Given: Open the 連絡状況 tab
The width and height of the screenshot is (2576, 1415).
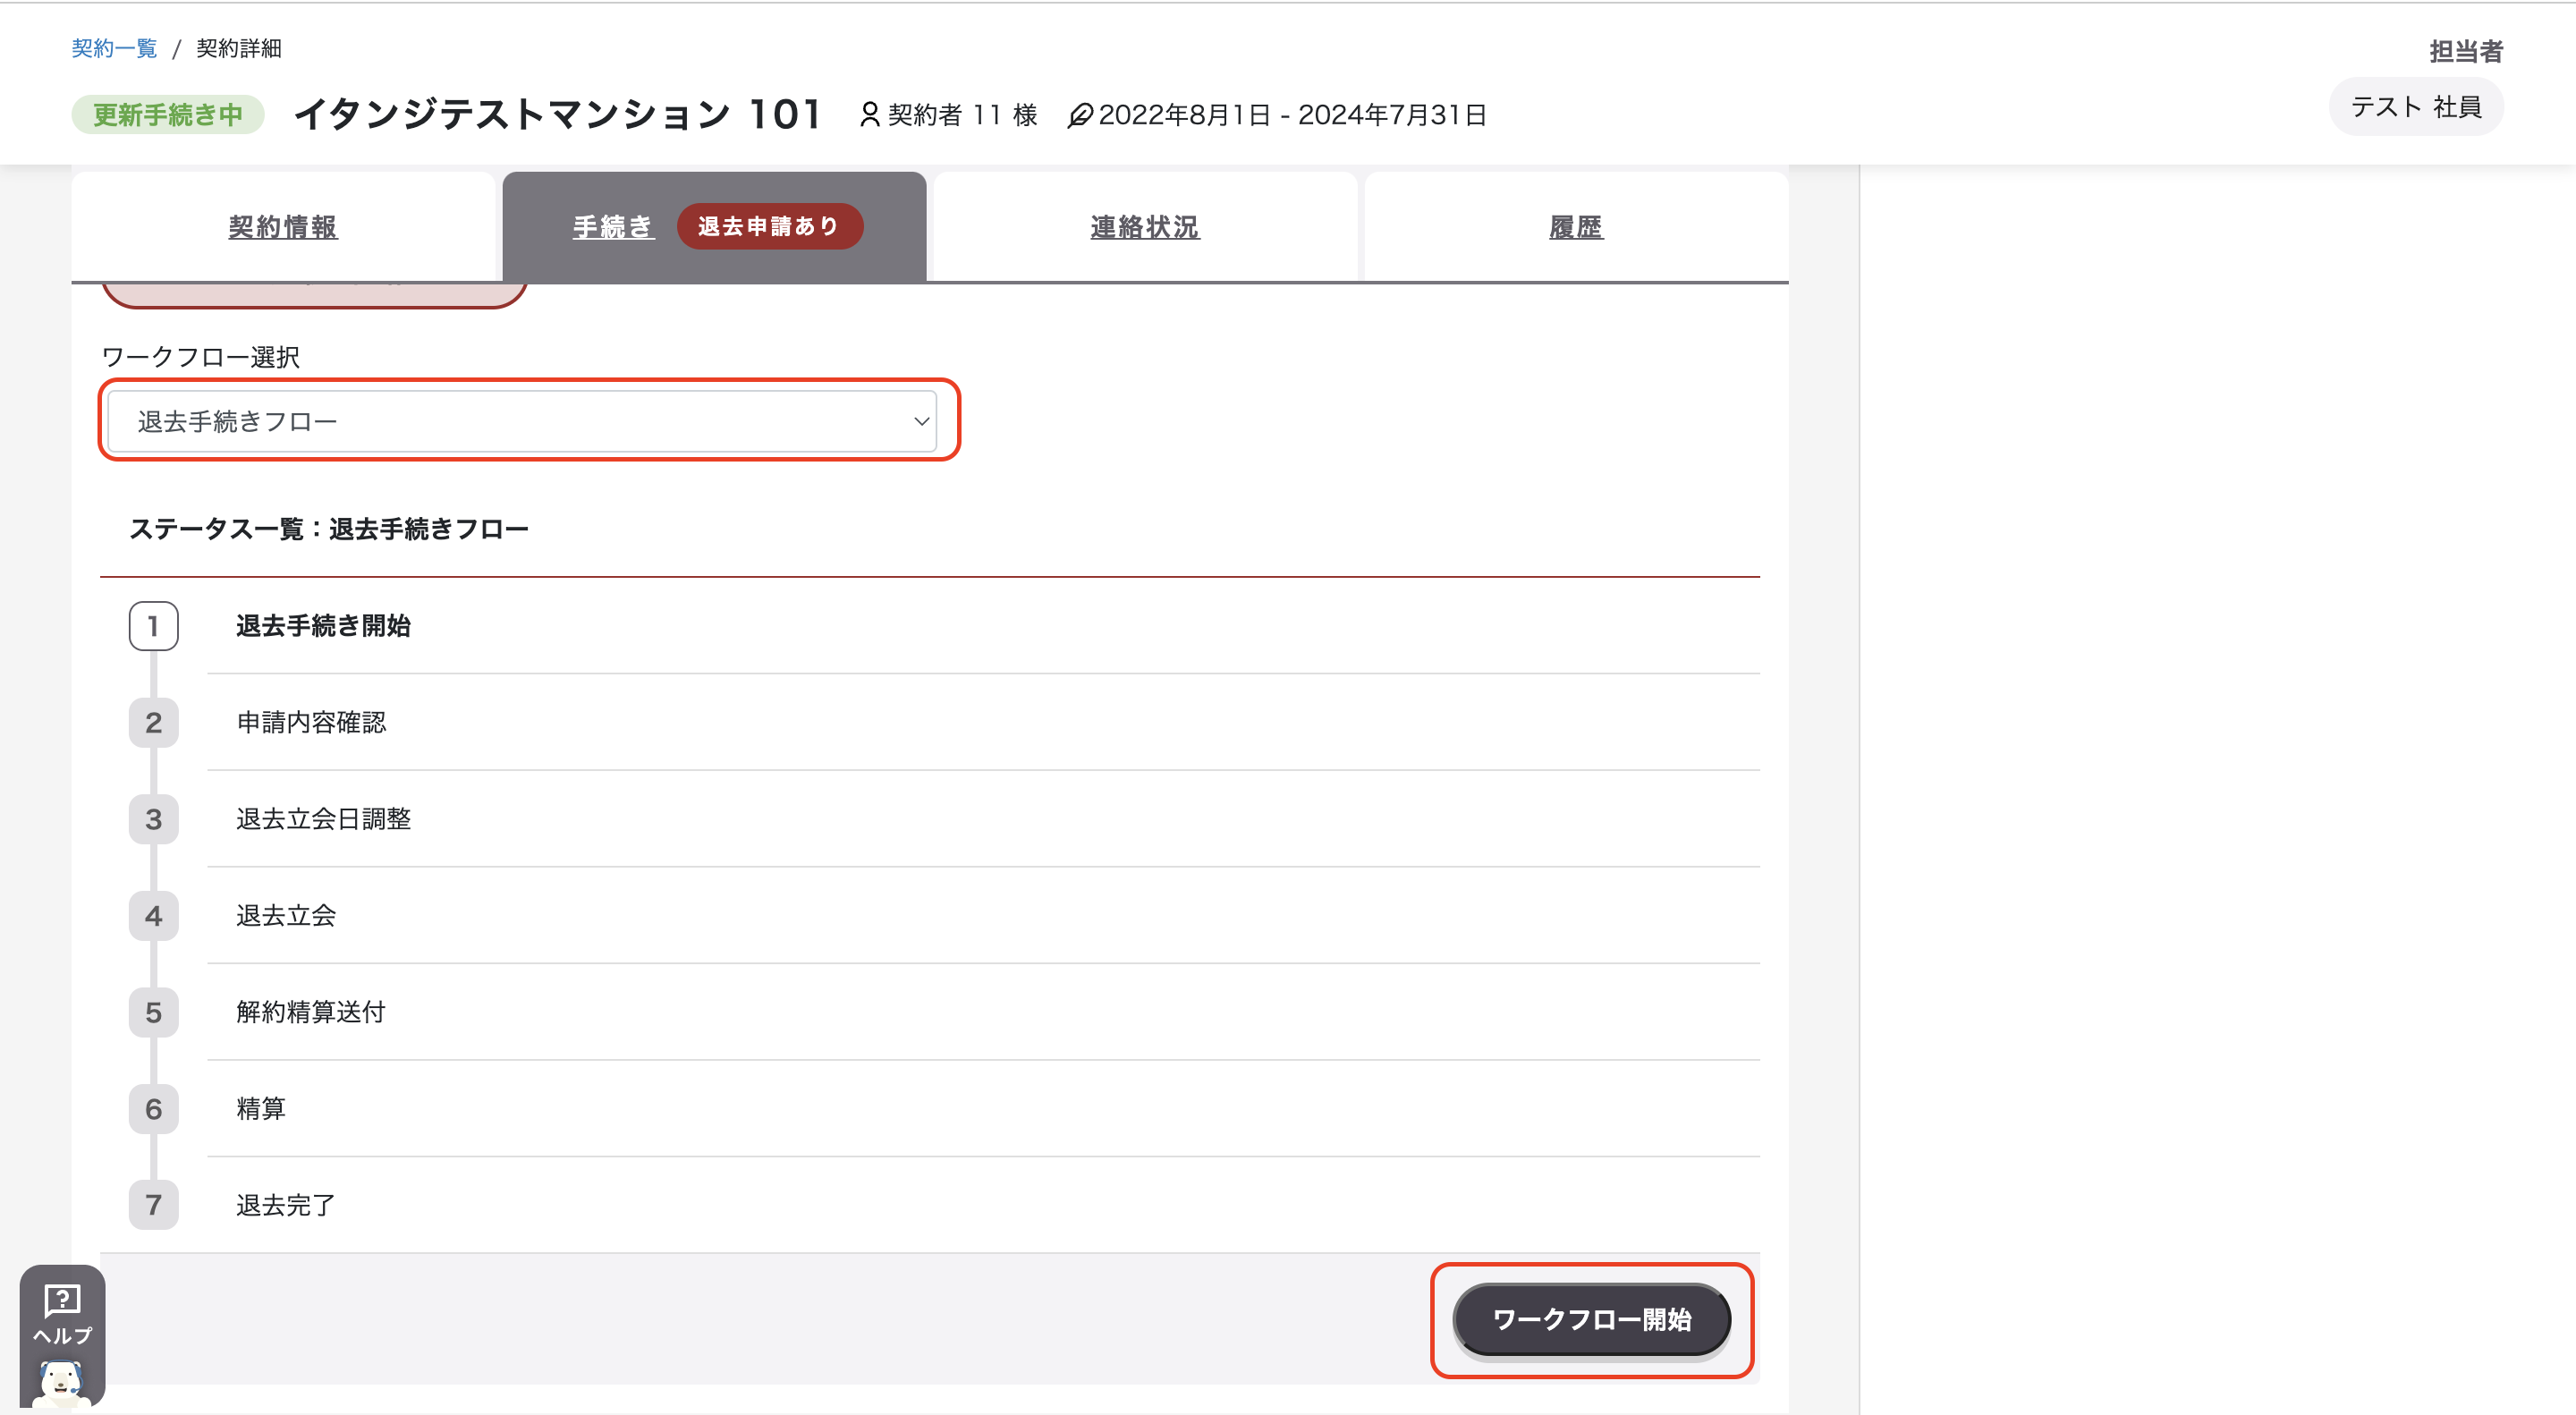Looking at the screenshot, I should pos(1144,227).
